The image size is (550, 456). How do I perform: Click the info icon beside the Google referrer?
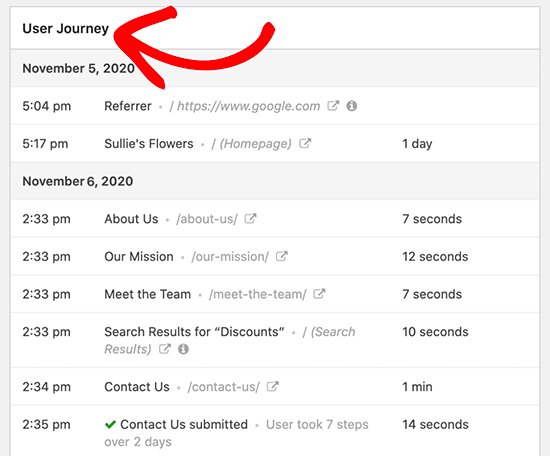pos(352,106)
